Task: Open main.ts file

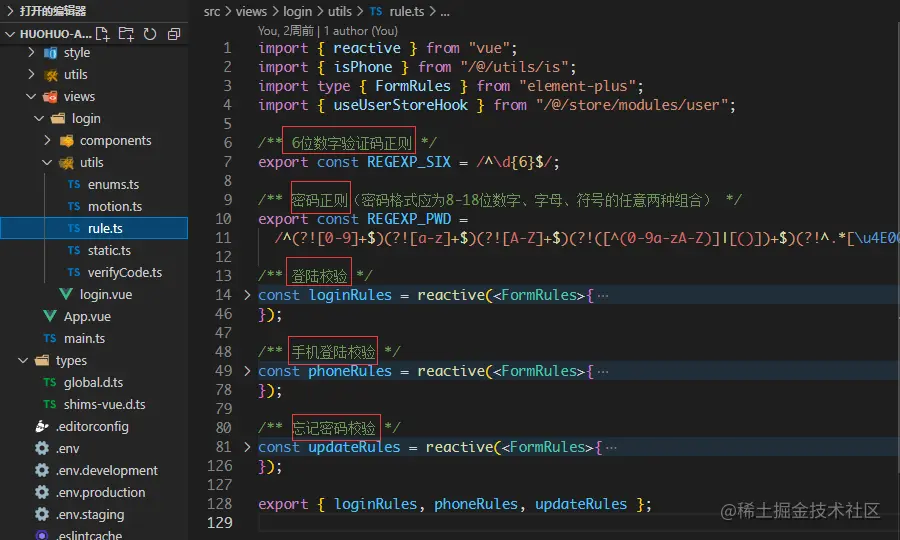Action: click(x=84, y=338)
